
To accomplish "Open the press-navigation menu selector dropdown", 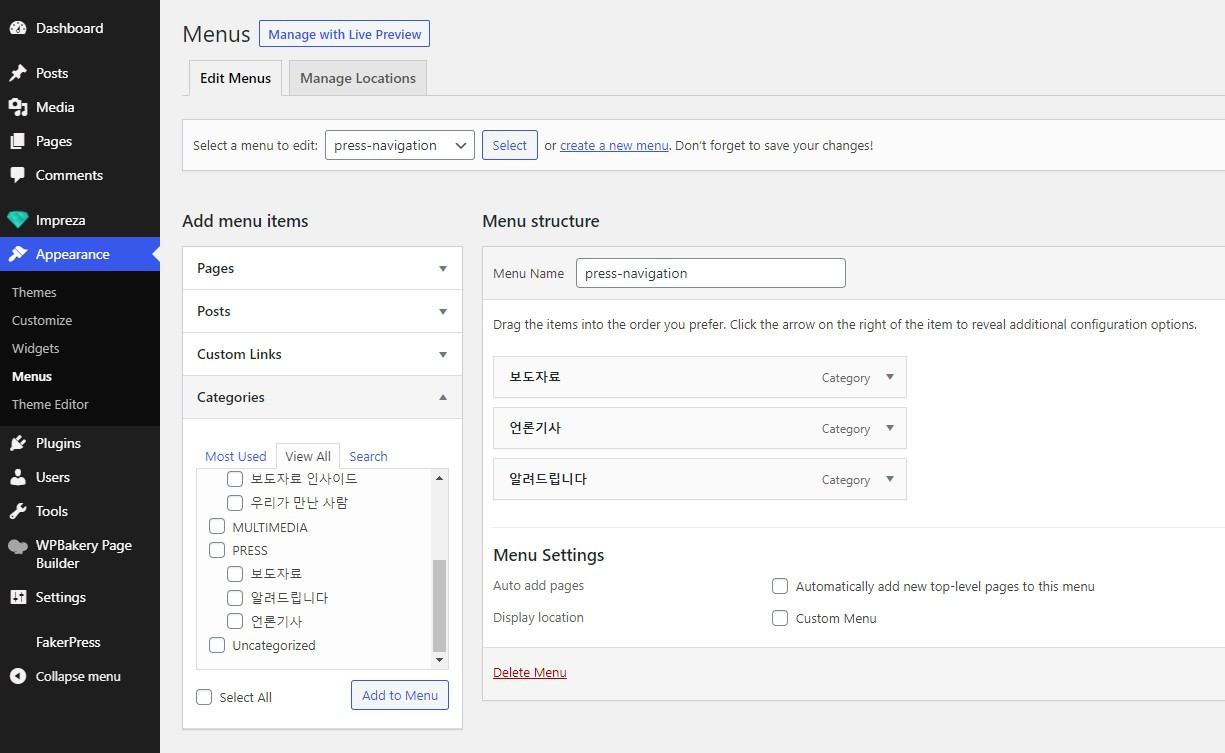I will [x=399, y=145].
